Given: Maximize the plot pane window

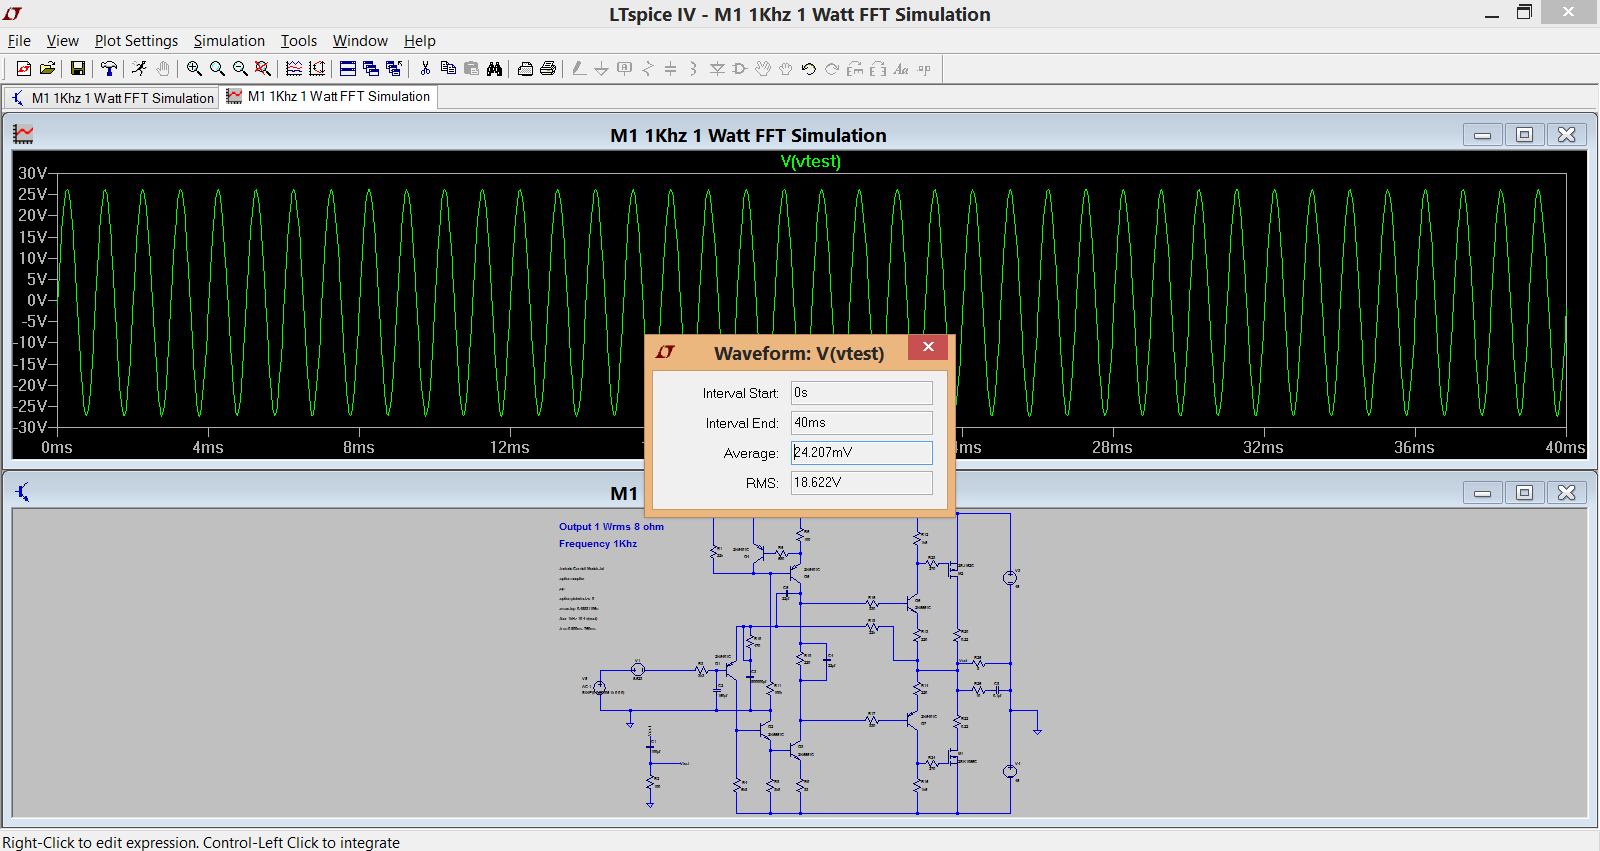Looking at the screenshot, I should point(1524,135).
